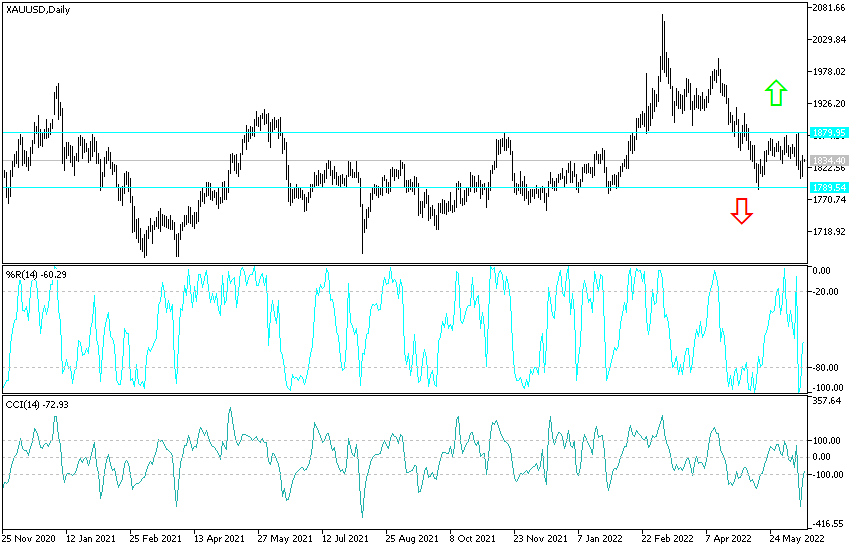
Task: Click the 7 Apr 2022 date label
Action: point(729,538)
